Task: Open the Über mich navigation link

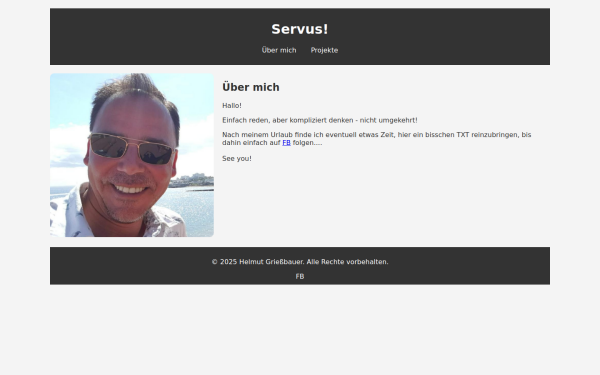Action: pyautogui.click(x=279, y=50)
